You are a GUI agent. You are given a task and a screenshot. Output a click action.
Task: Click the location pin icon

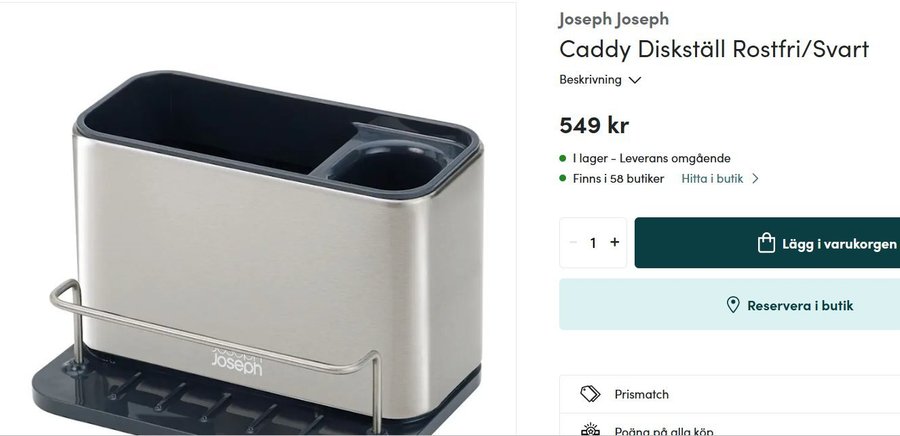click(733, 305)
